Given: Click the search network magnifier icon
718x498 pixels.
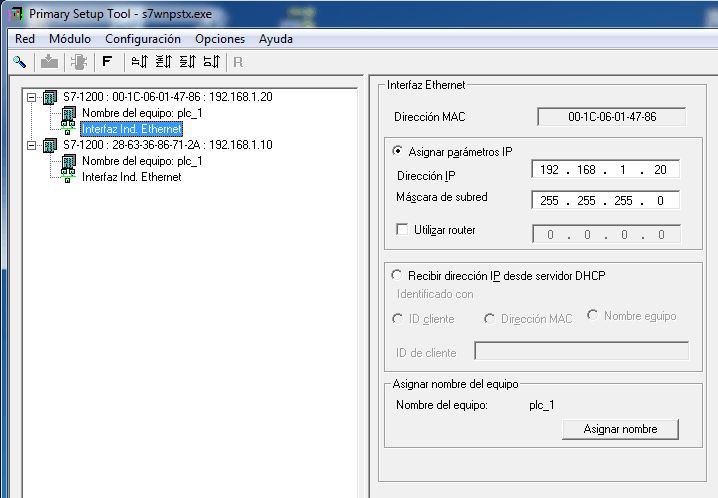Looking at the screenshot, I should click(x=19, y=62).
